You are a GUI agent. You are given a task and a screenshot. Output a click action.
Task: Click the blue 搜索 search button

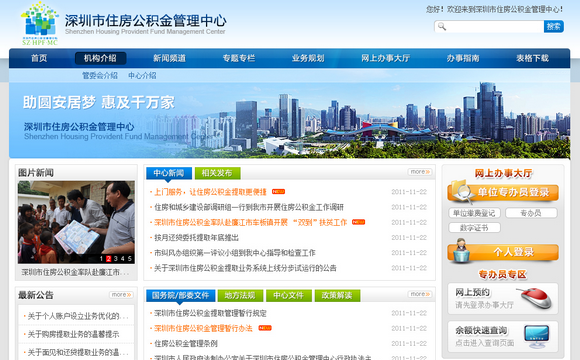pyautogui.click(x=553, y=26)
